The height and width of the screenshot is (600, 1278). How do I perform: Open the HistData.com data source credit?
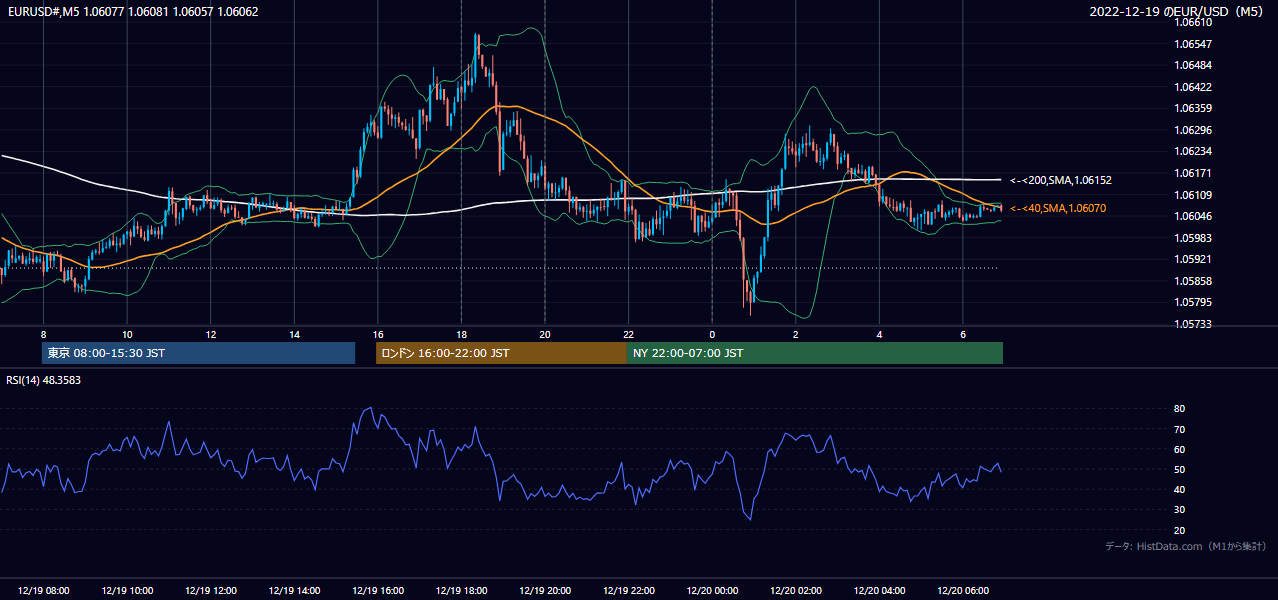point(1185,546)
